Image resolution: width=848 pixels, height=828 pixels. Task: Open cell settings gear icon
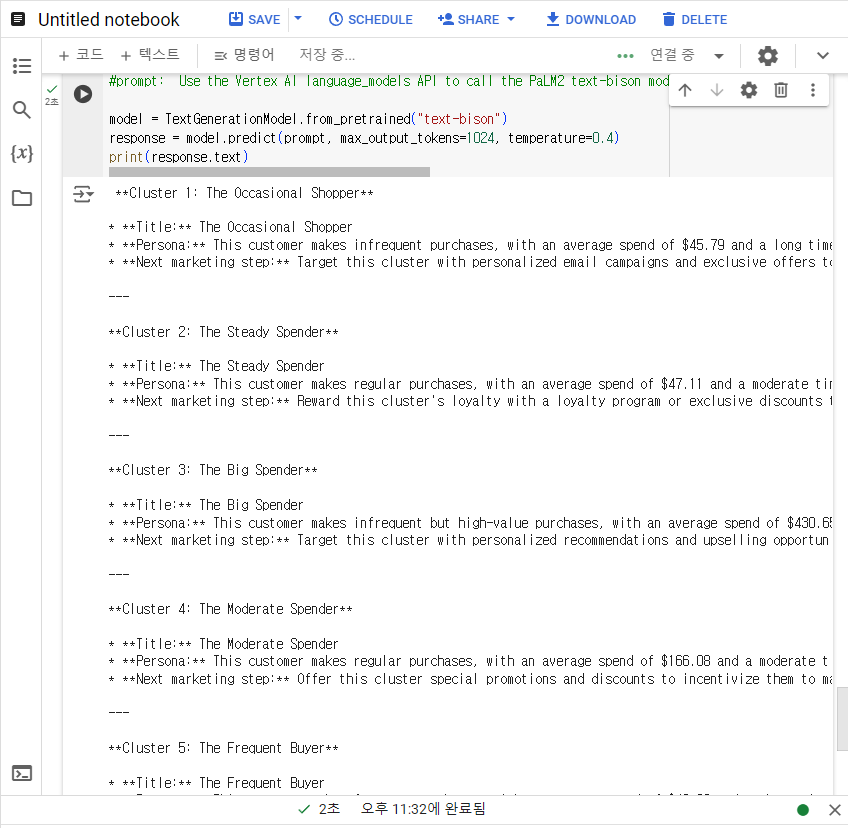pyautogui.click(x=748, y=90)
